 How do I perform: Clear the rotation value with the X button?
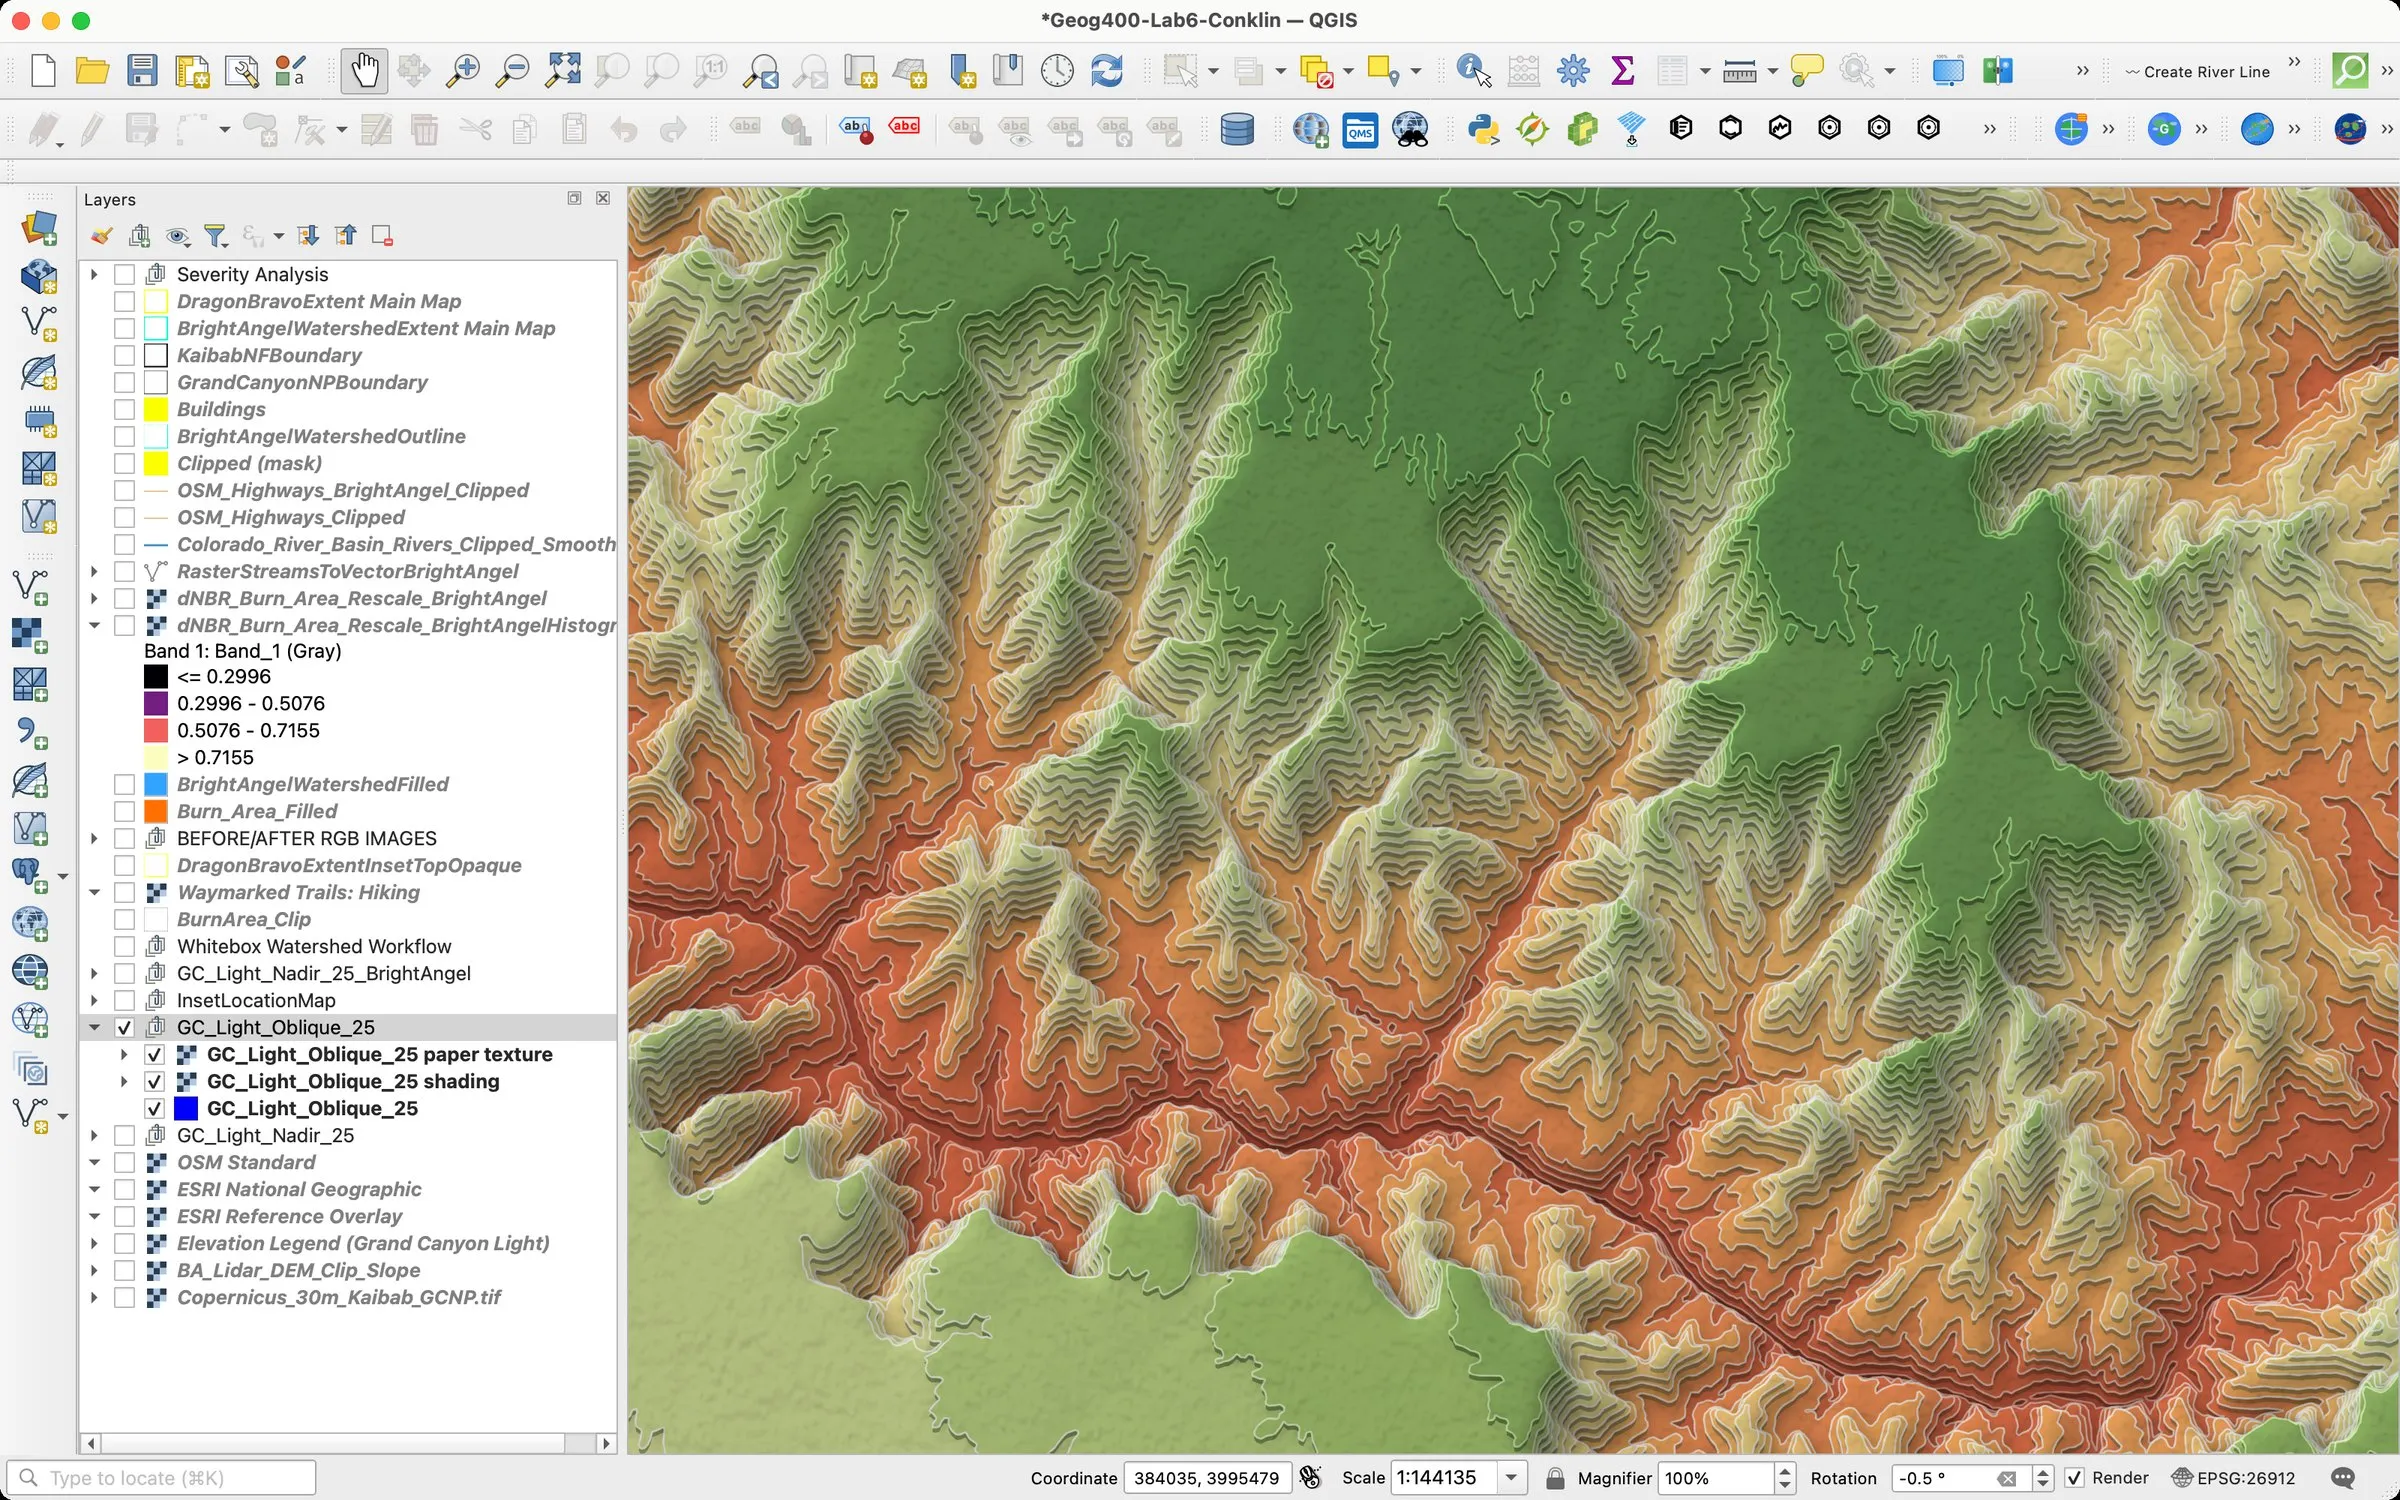2006,1479
